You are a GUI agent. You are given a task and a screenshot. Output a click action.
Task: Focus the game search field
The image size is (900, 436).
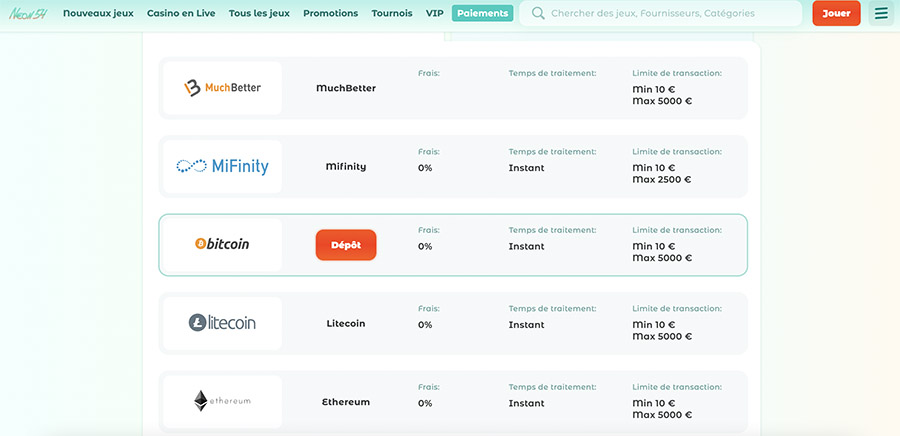coord(661,13)
